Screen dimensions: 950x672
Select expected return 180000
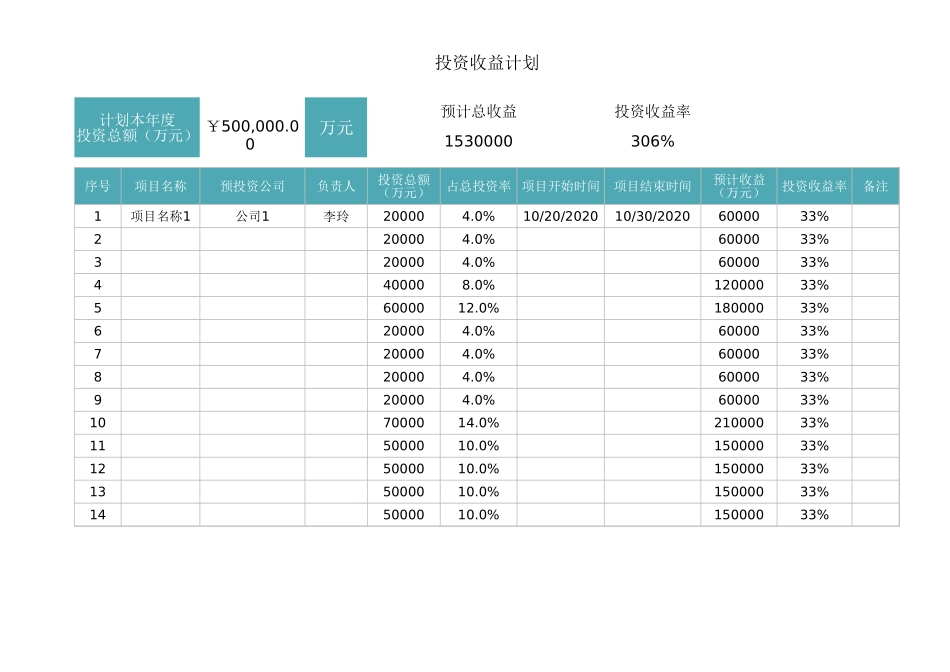(739, 308)
